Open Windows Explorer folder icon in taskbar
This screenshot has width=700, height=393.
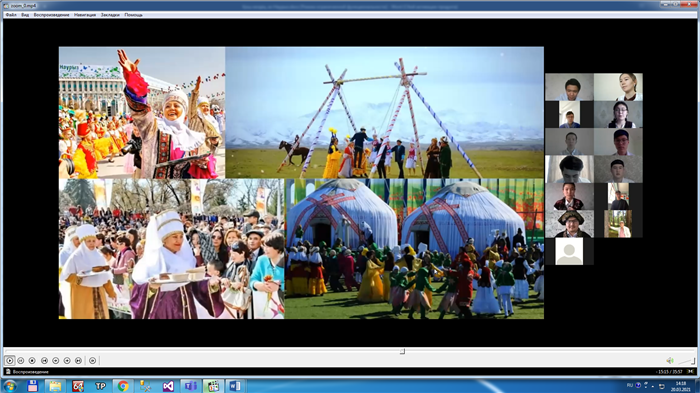click(x=55, y=386)
